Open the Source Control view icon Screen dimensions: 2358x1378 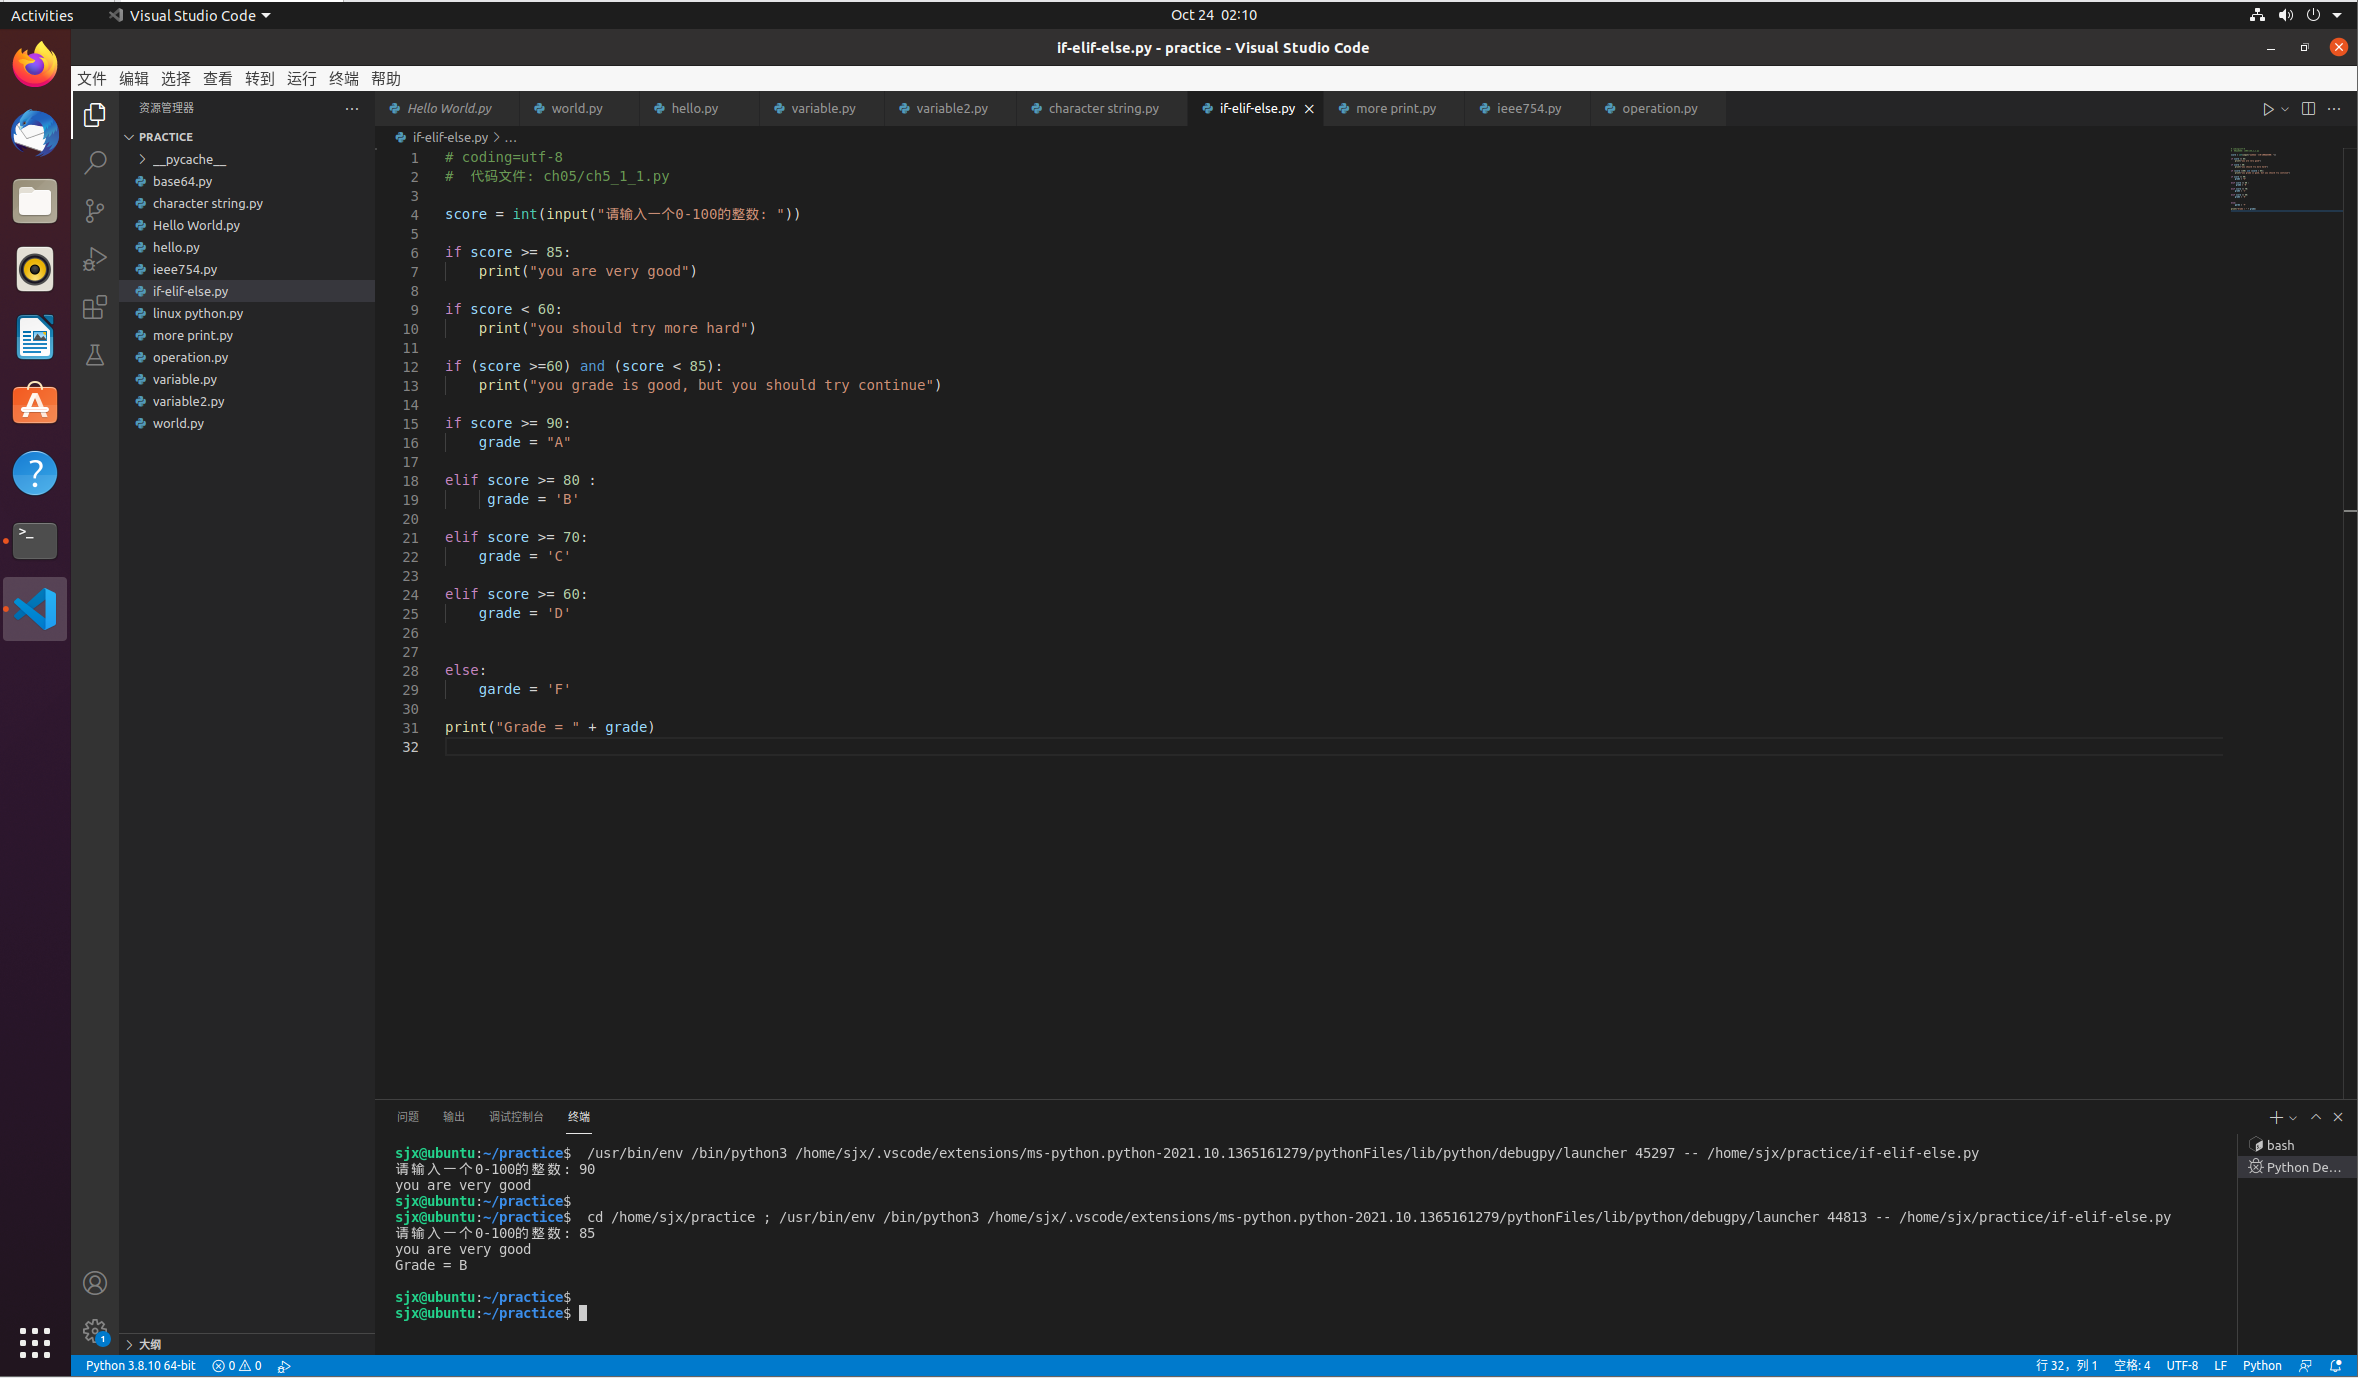coord(95,210)
